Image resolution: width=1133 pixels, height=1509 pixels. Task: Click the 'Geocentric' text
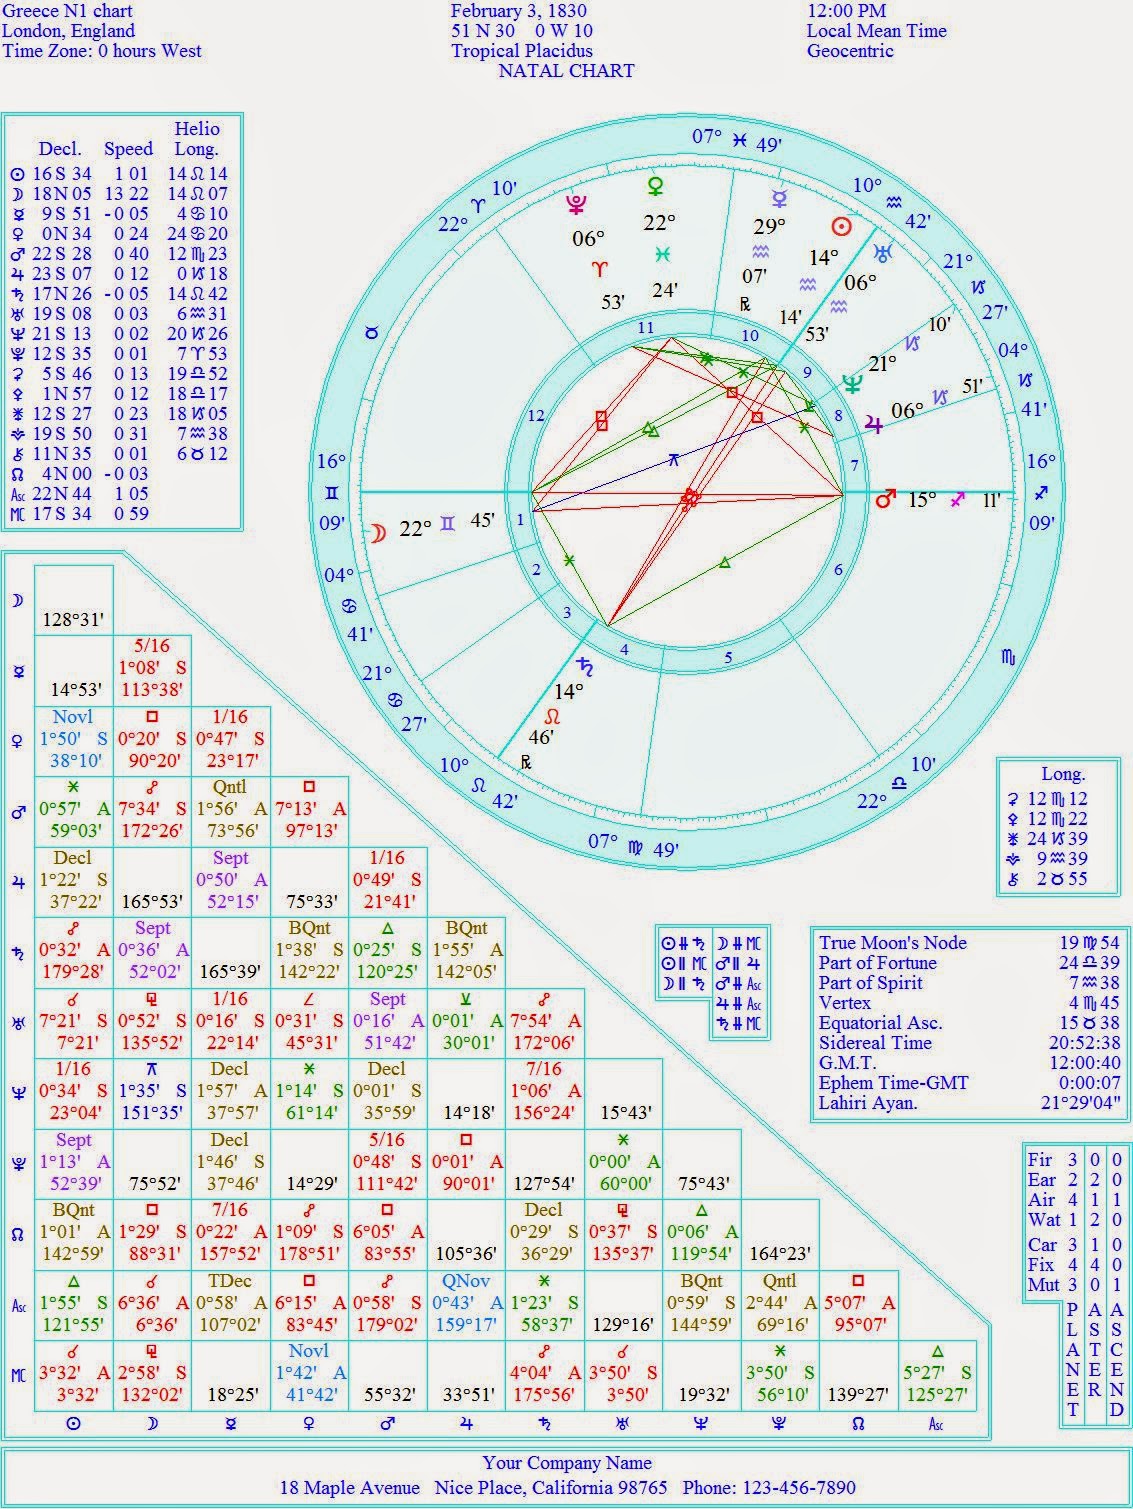coord(850,50)
